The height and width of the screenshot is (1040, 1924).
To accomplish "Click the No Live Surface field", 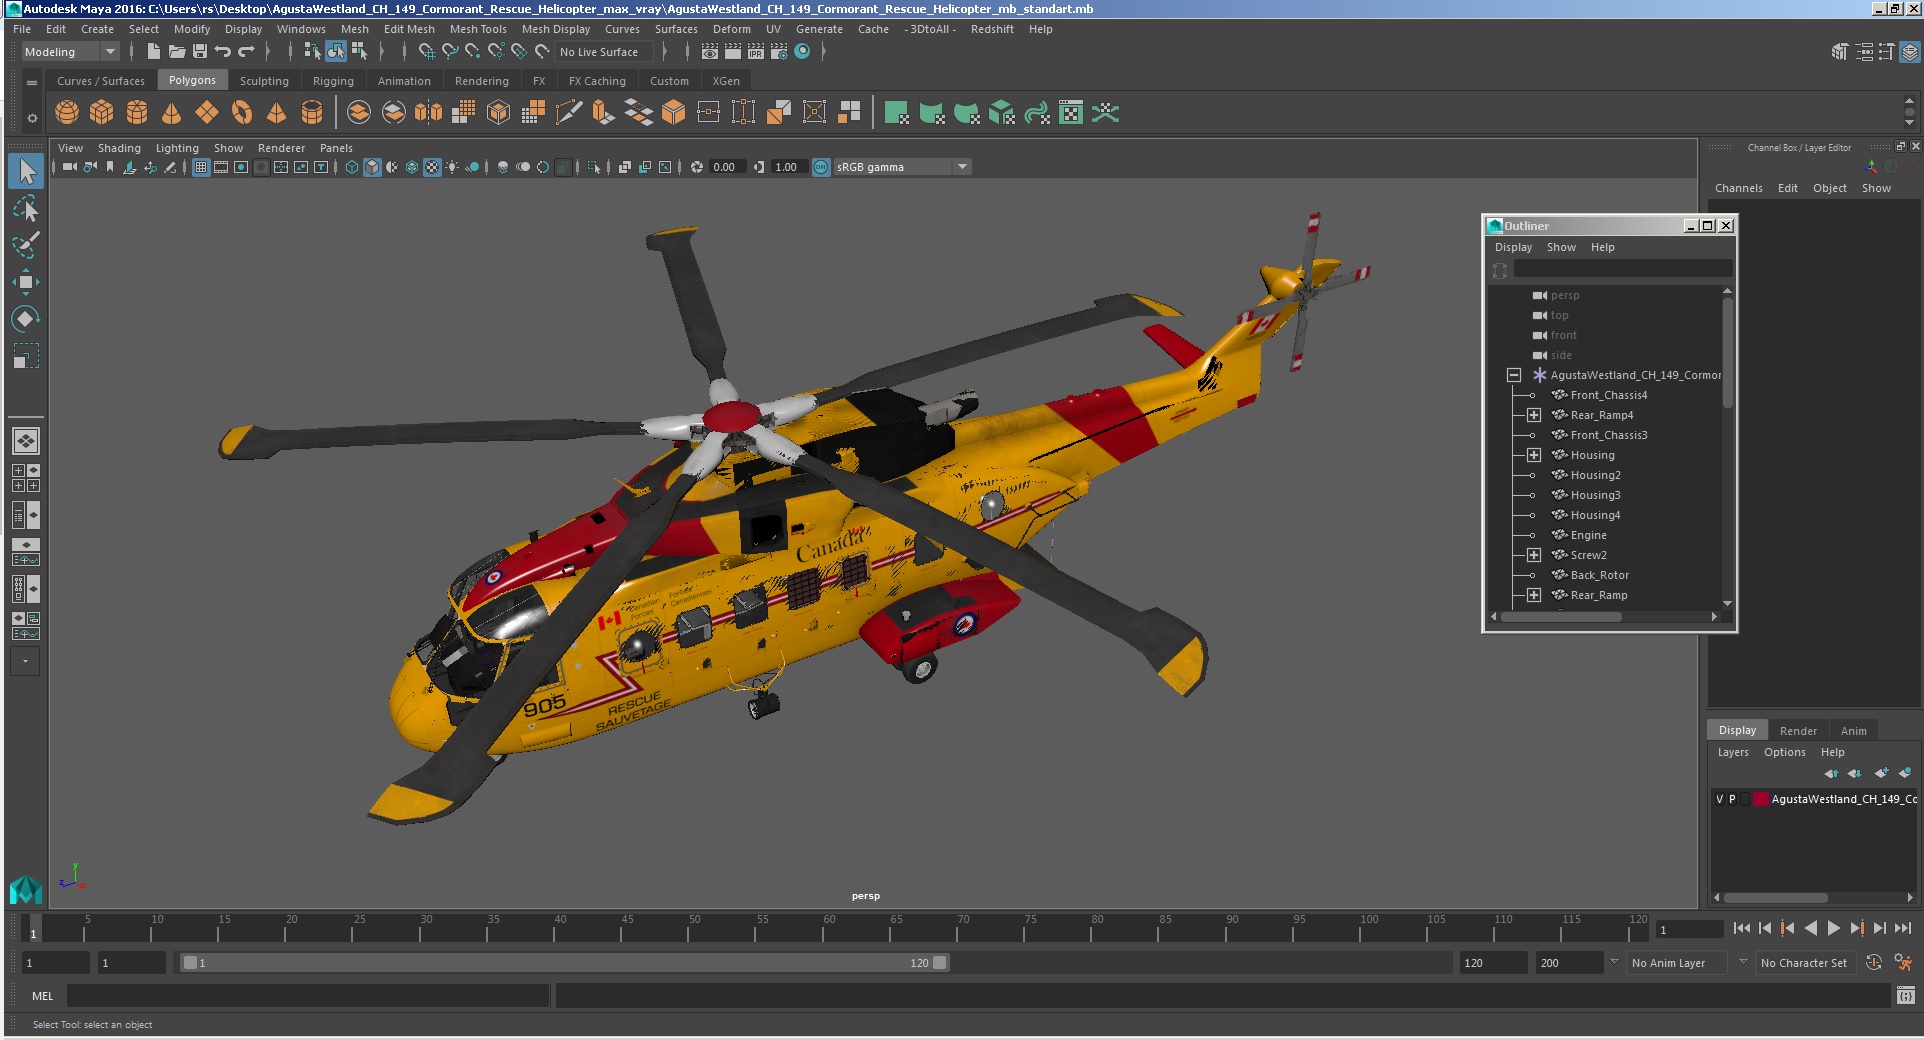I will tap(604, 52).
